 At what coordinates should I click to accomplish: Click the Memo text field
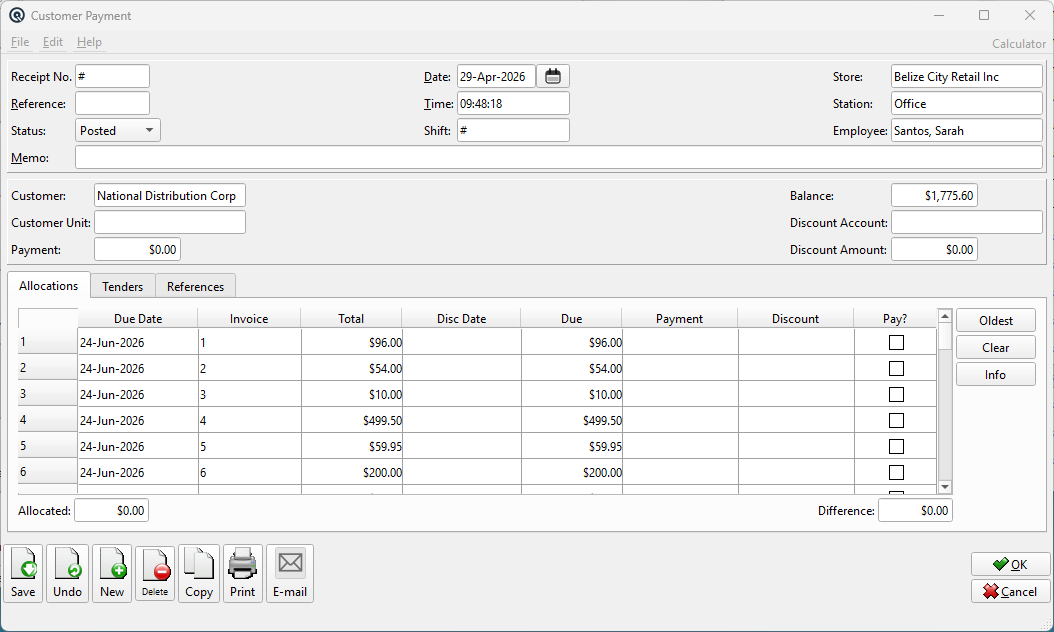pos(559,157)
